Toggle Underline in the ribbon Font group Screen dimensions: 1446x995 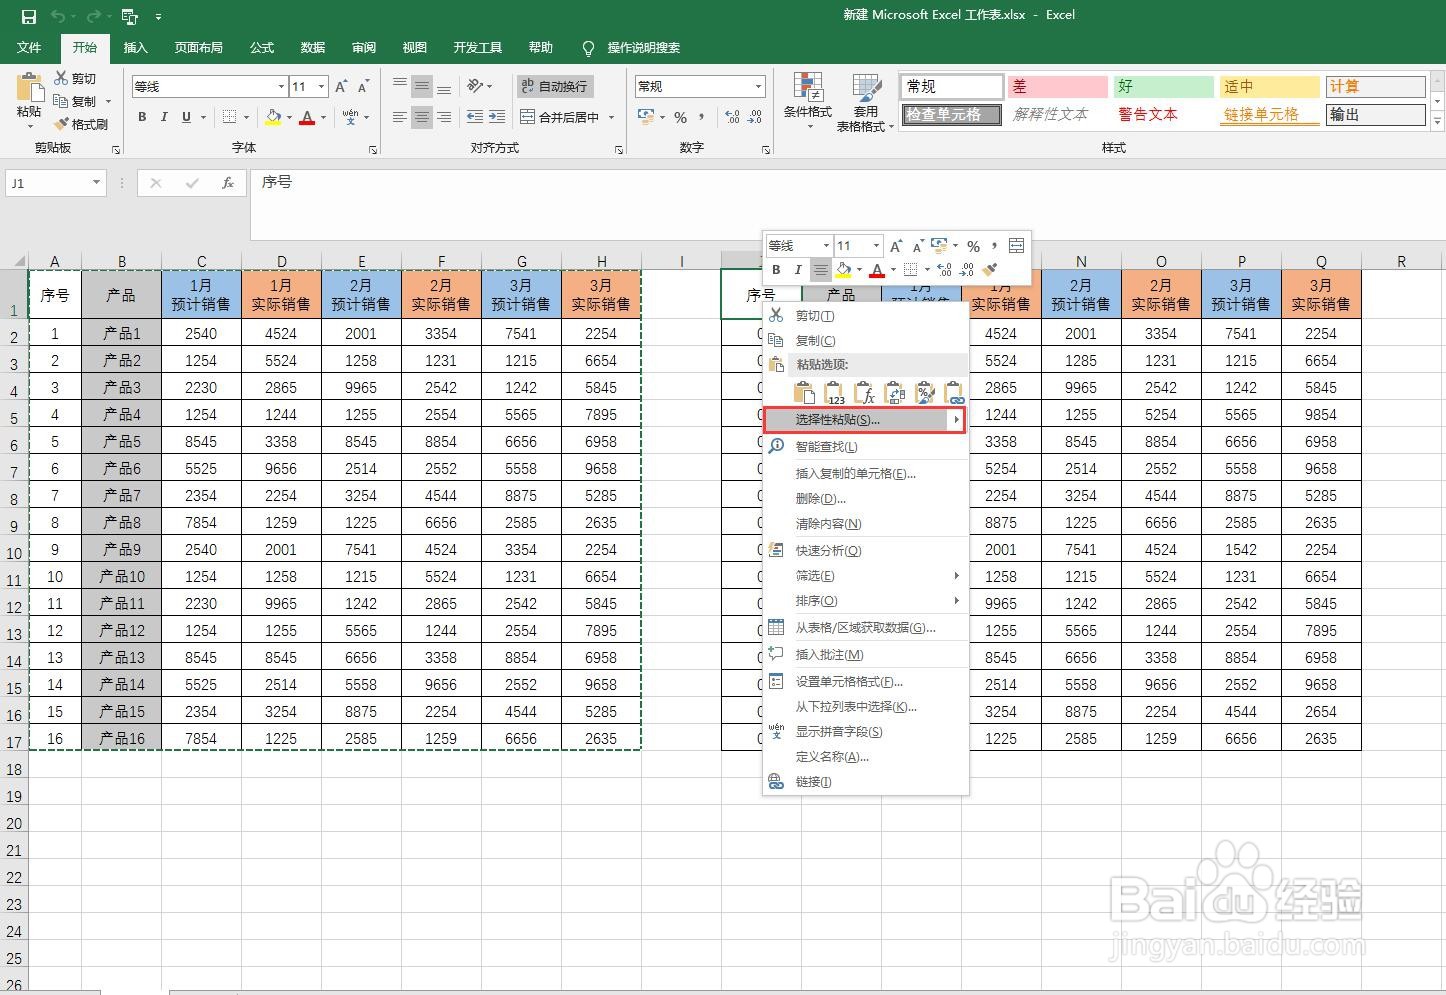pyautogui.click(x=186, y=117)
